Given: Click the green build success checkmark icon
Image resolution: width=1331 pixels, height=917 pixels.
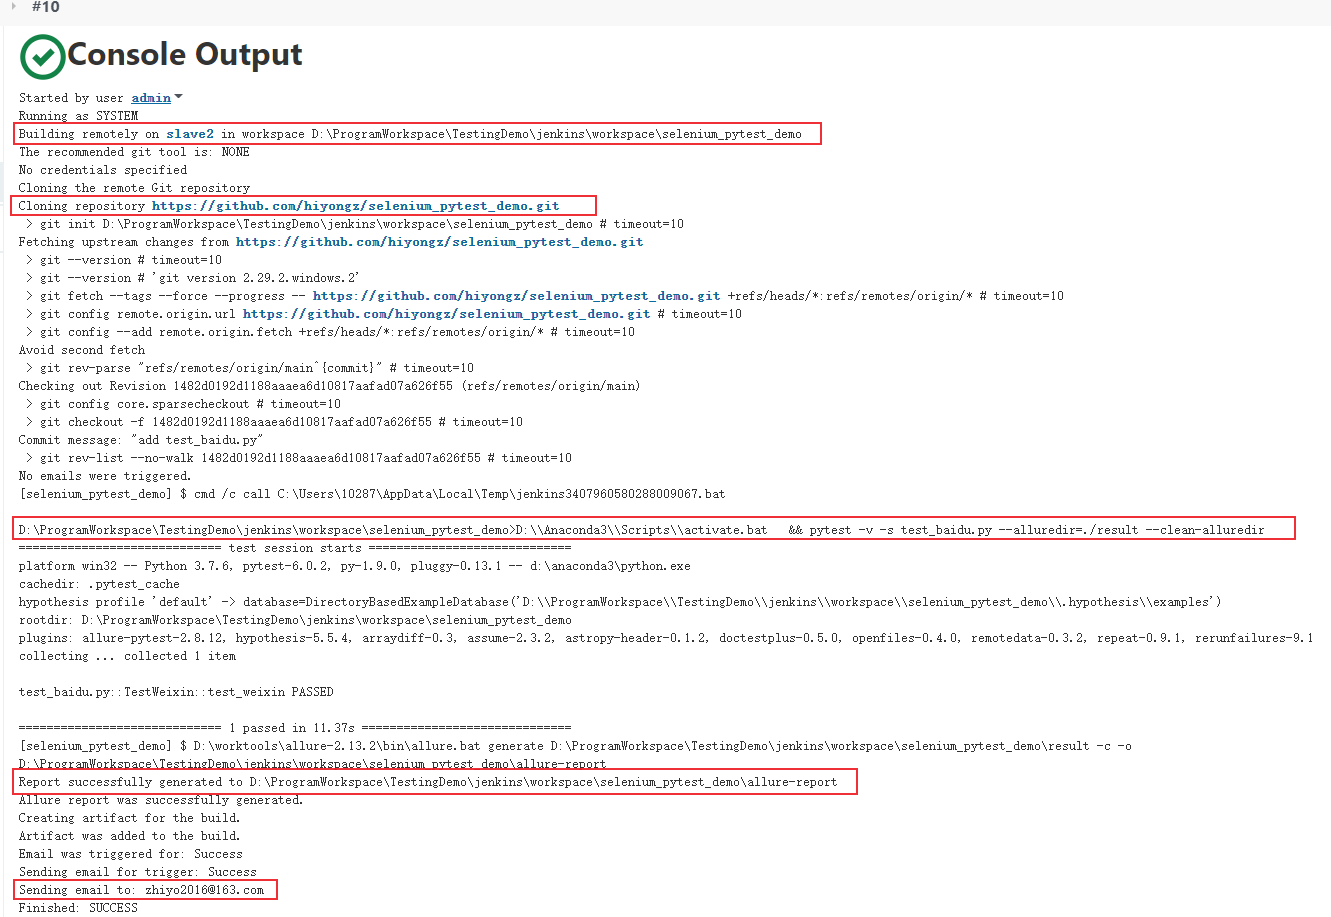Looking at the screenshot, I should [43, 56].
